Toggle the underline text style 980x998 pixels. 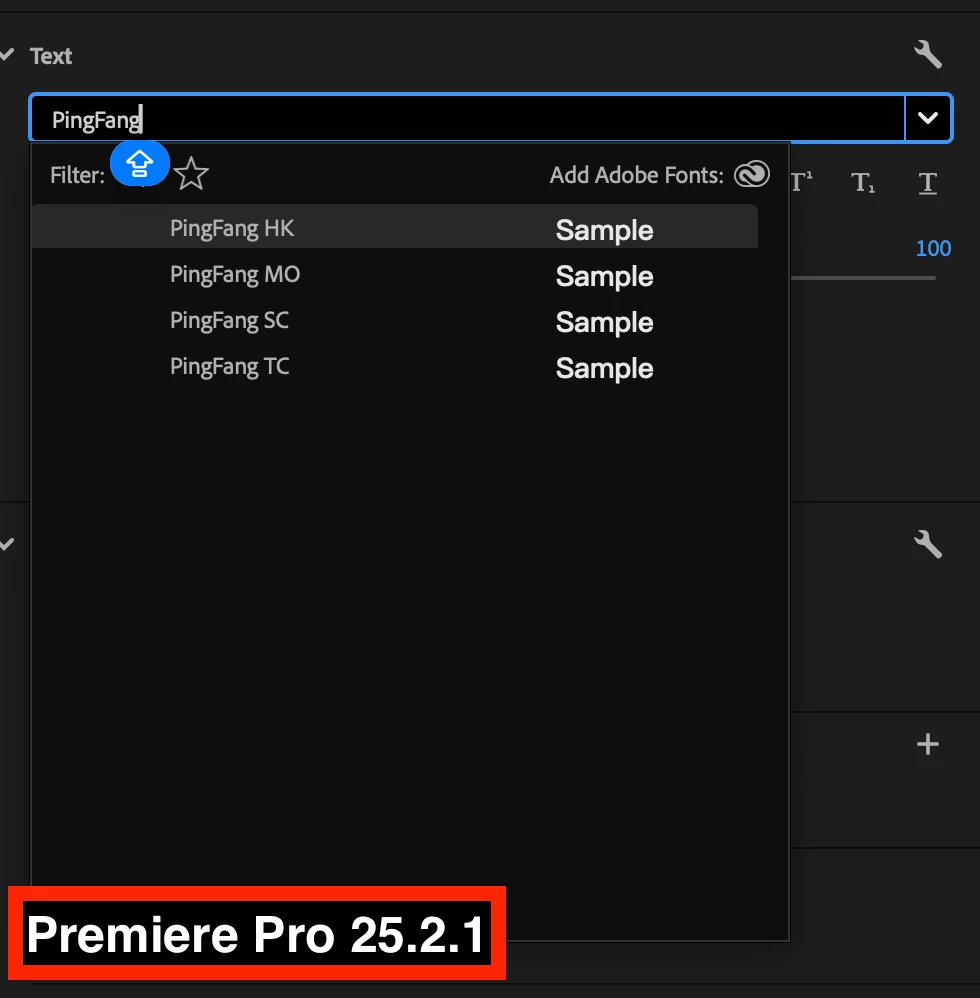pos(928,183)
